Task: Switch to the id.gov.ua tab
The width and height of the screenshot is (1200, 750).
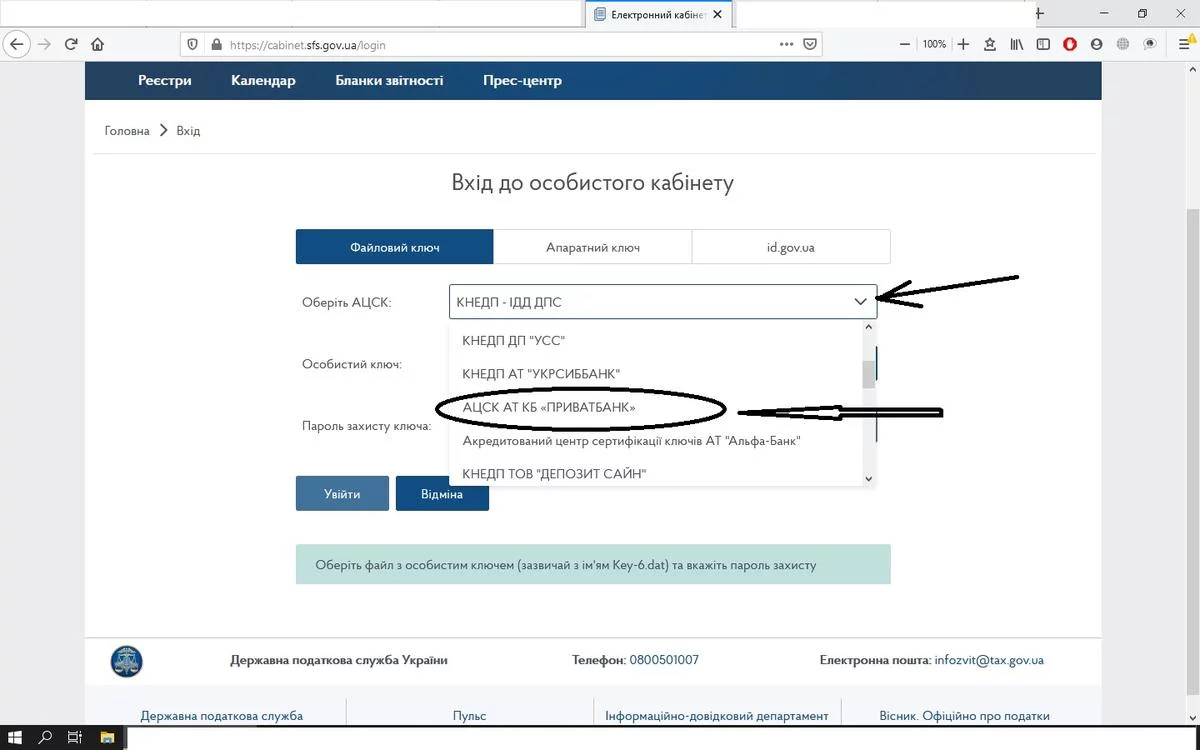Action: (x=791, y=247)
